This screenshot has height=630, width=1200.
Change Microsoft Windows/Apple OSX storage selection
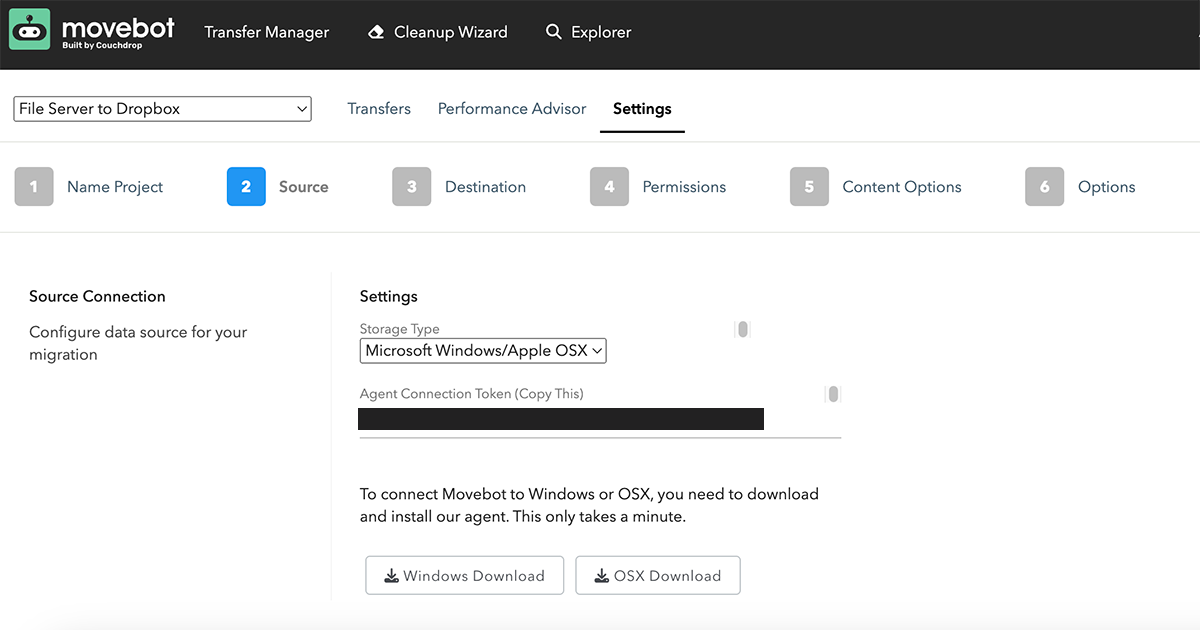tap(483, 350)
